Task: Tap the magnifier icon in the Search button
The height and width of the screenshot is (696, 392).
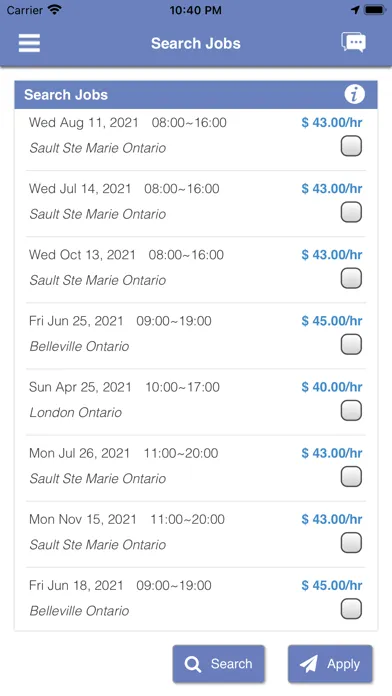Action: (193, 664)
